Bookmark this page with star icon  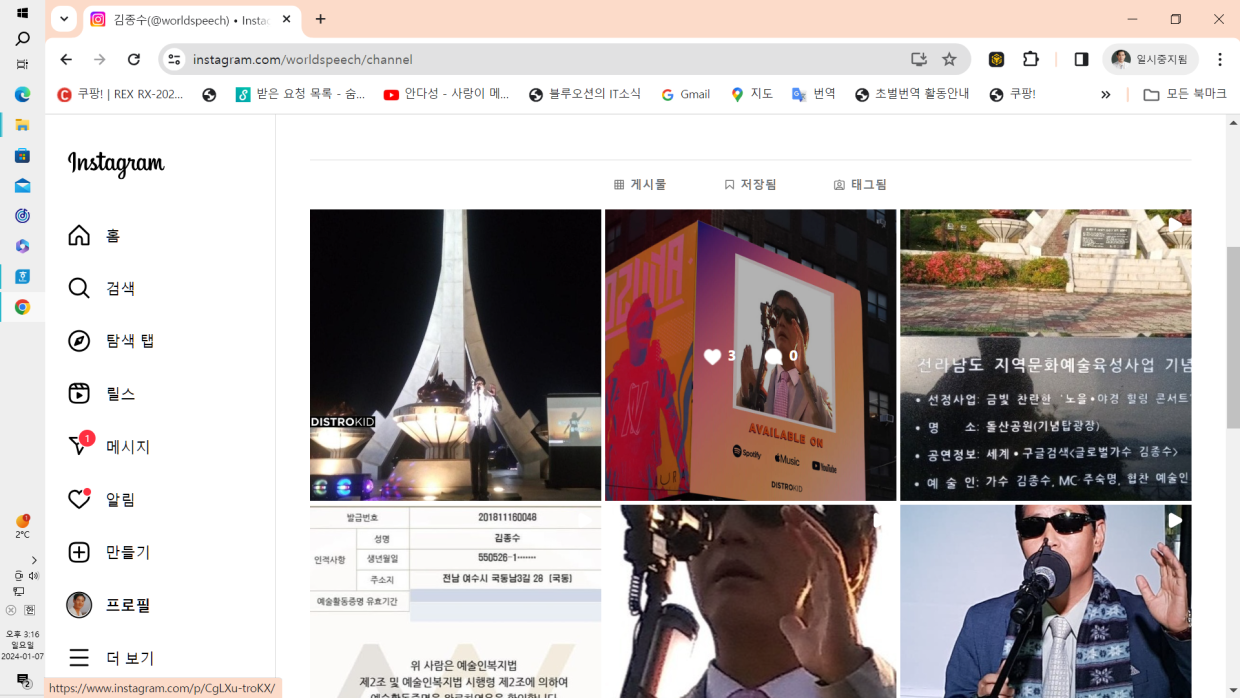pyautogui.click(x=949, y=59)
